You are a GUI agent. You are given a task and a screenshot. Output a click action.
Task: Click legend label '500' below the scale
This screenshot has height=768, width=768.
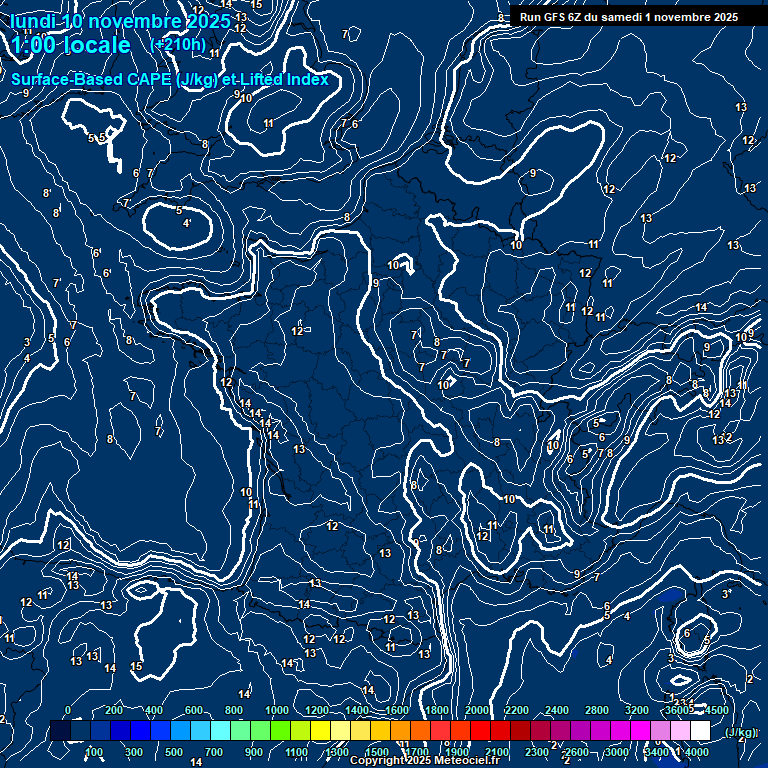(174, 752)
